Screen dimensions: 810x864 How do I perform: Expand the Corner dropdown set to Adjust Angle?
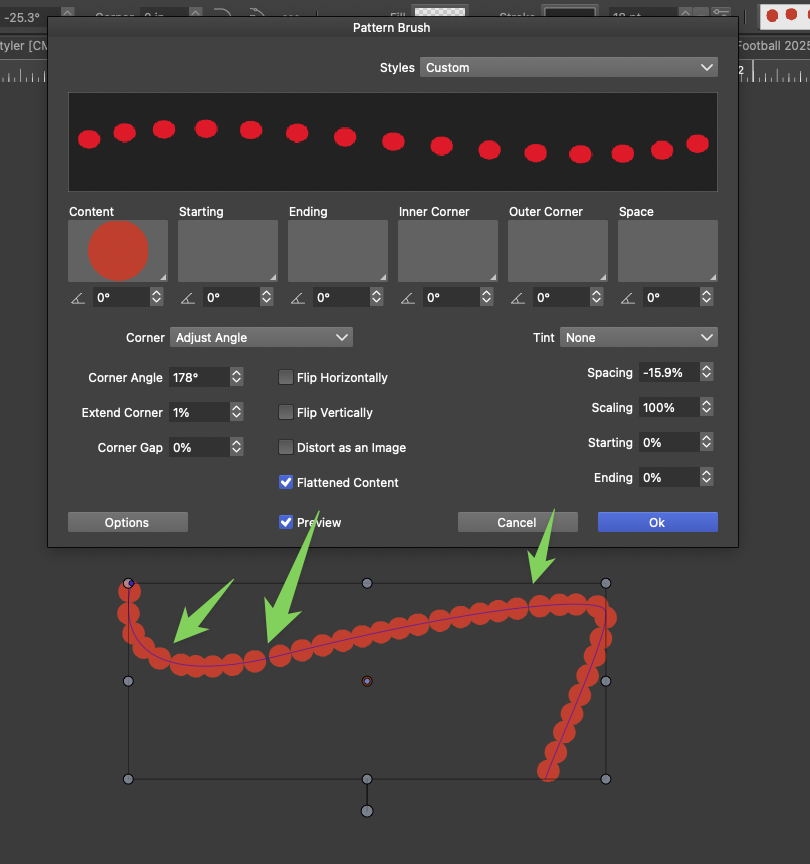coord(261,338)
